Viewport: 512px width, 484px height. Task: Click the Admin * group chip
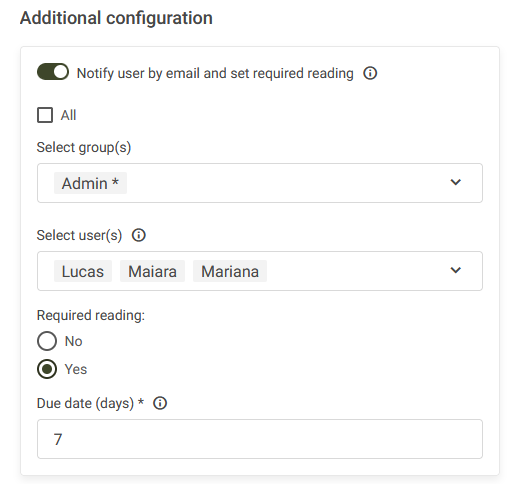click(90, 183)
